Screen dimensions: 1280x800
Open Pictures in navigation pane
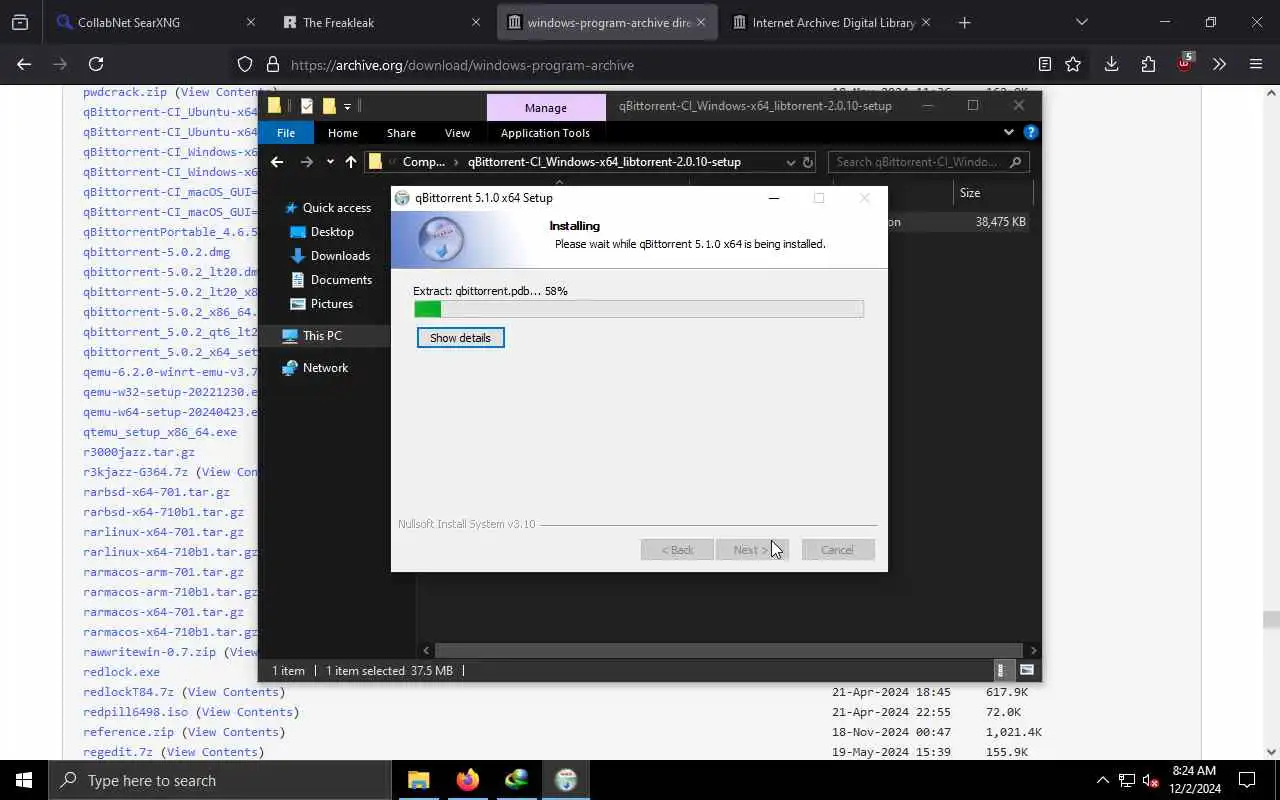(332, 304)
